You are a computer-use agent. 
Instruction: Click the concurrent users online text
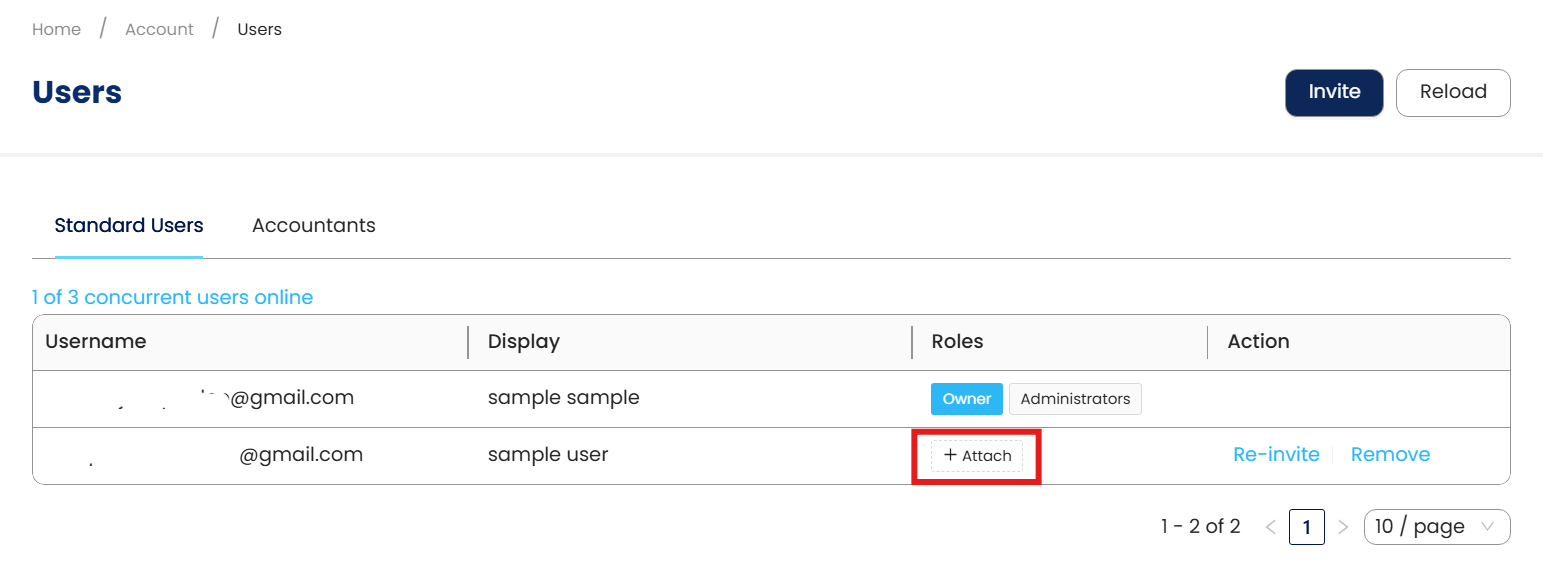tap(172, 298)
